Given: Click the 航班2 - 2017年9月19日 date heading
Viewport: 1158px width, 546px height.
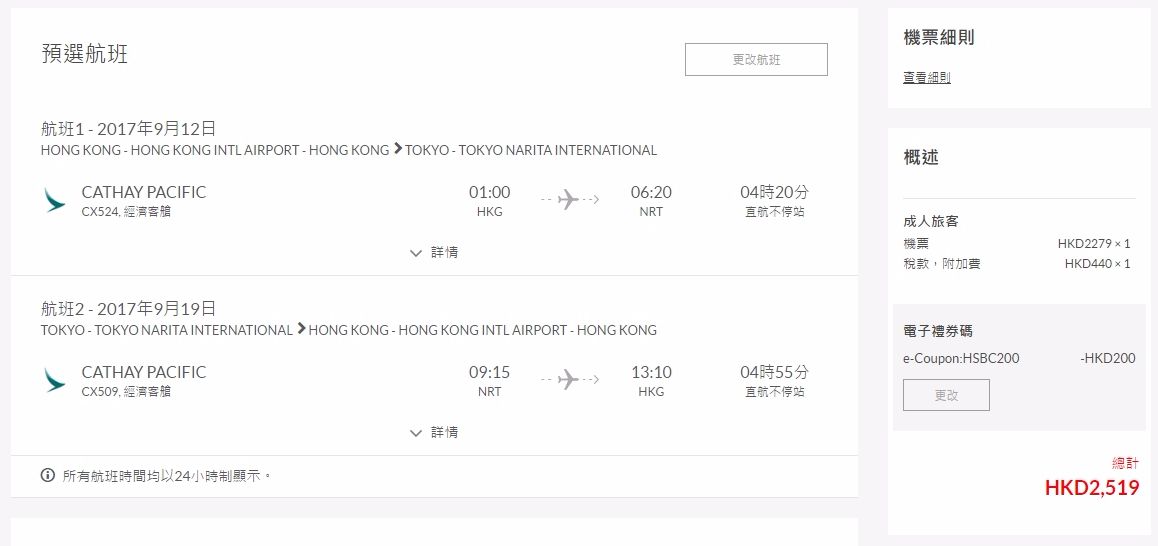Looking at the screenshot, I should [128, 308].
